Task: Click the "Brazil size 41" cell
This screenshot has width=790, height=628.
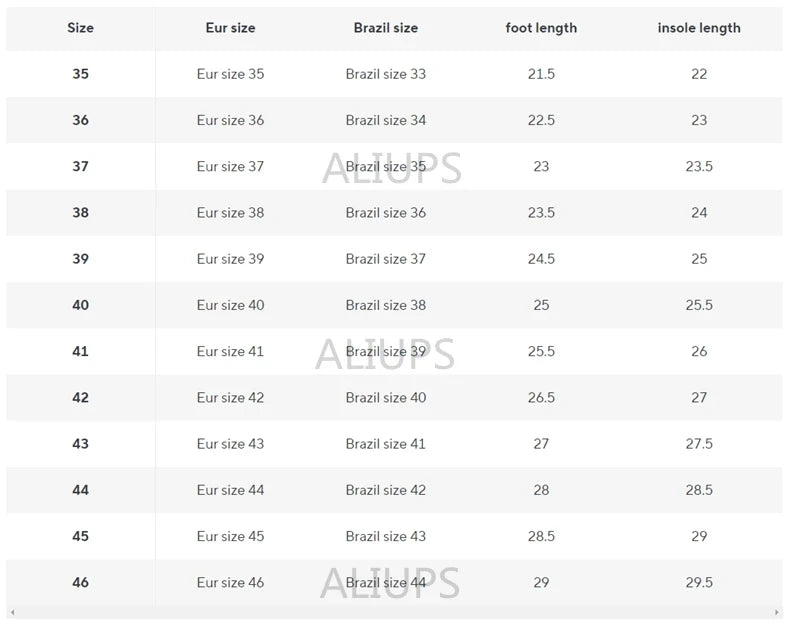Action: click(x=386, y=444)
